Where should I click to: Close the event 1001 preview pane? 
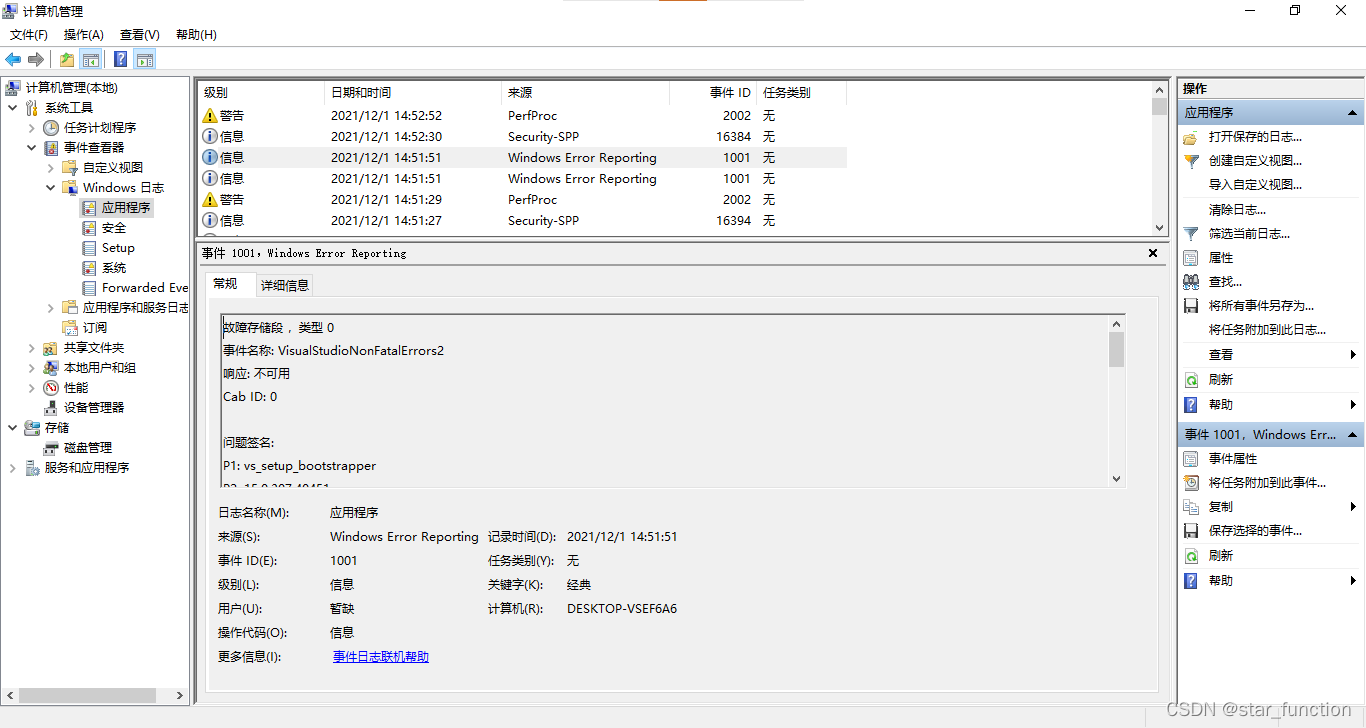(1153, 253)
